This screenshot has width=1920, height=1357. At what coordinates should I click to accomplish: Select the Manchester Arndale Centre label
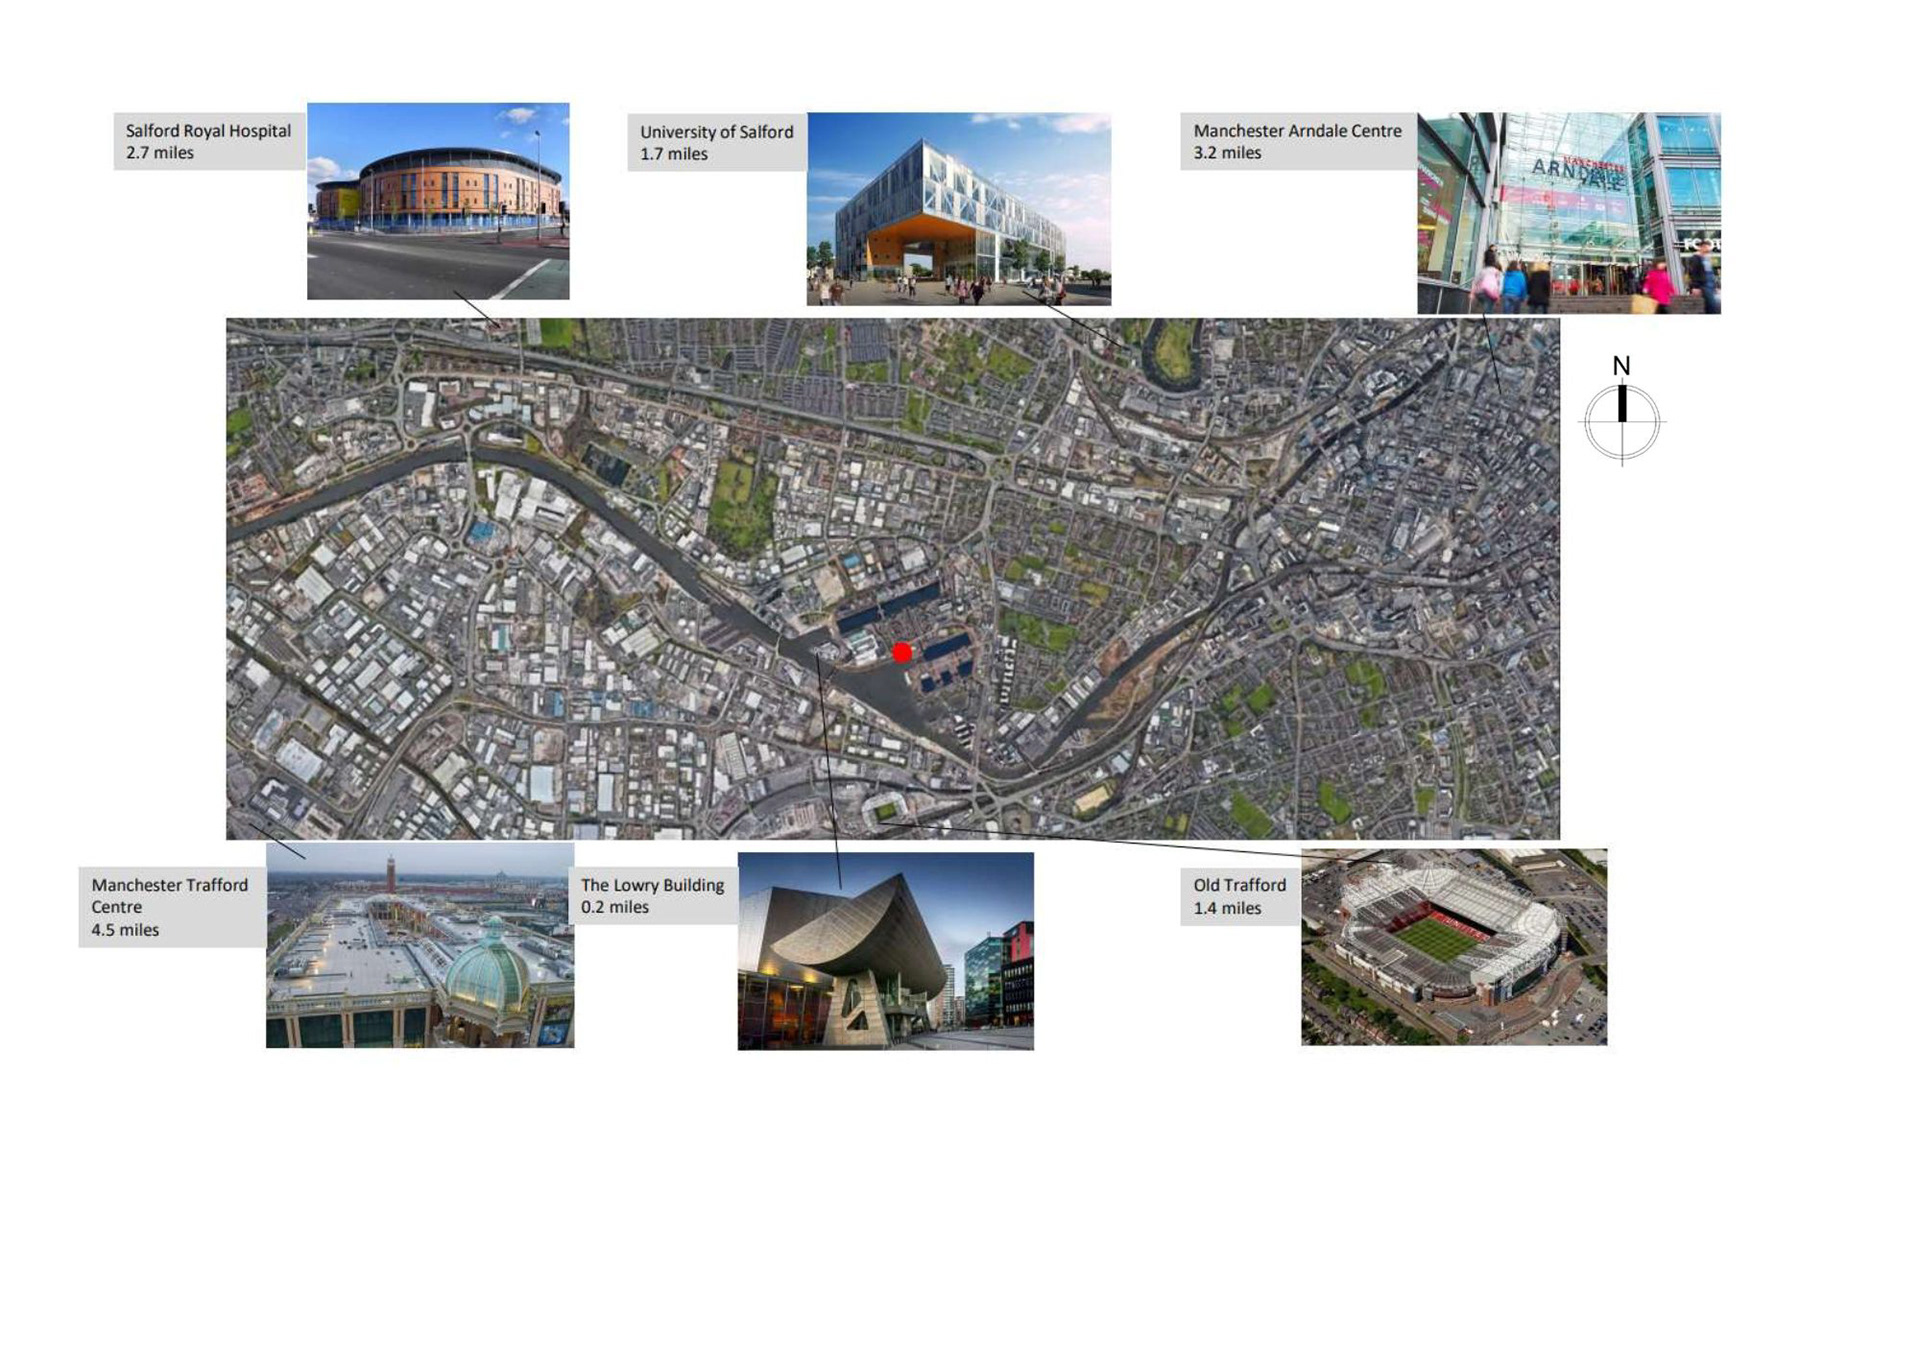[1297, 141]
